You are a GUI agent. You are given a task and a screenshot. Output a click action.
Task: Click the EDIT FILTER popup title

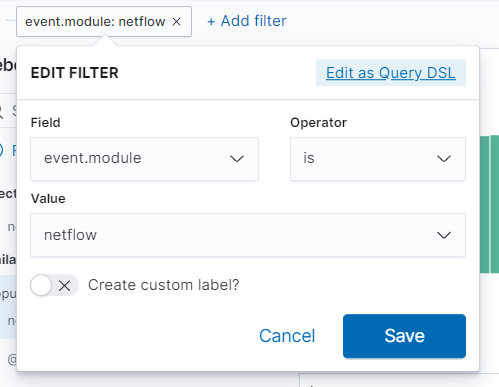pyautogui.click(x=75, y=73)
